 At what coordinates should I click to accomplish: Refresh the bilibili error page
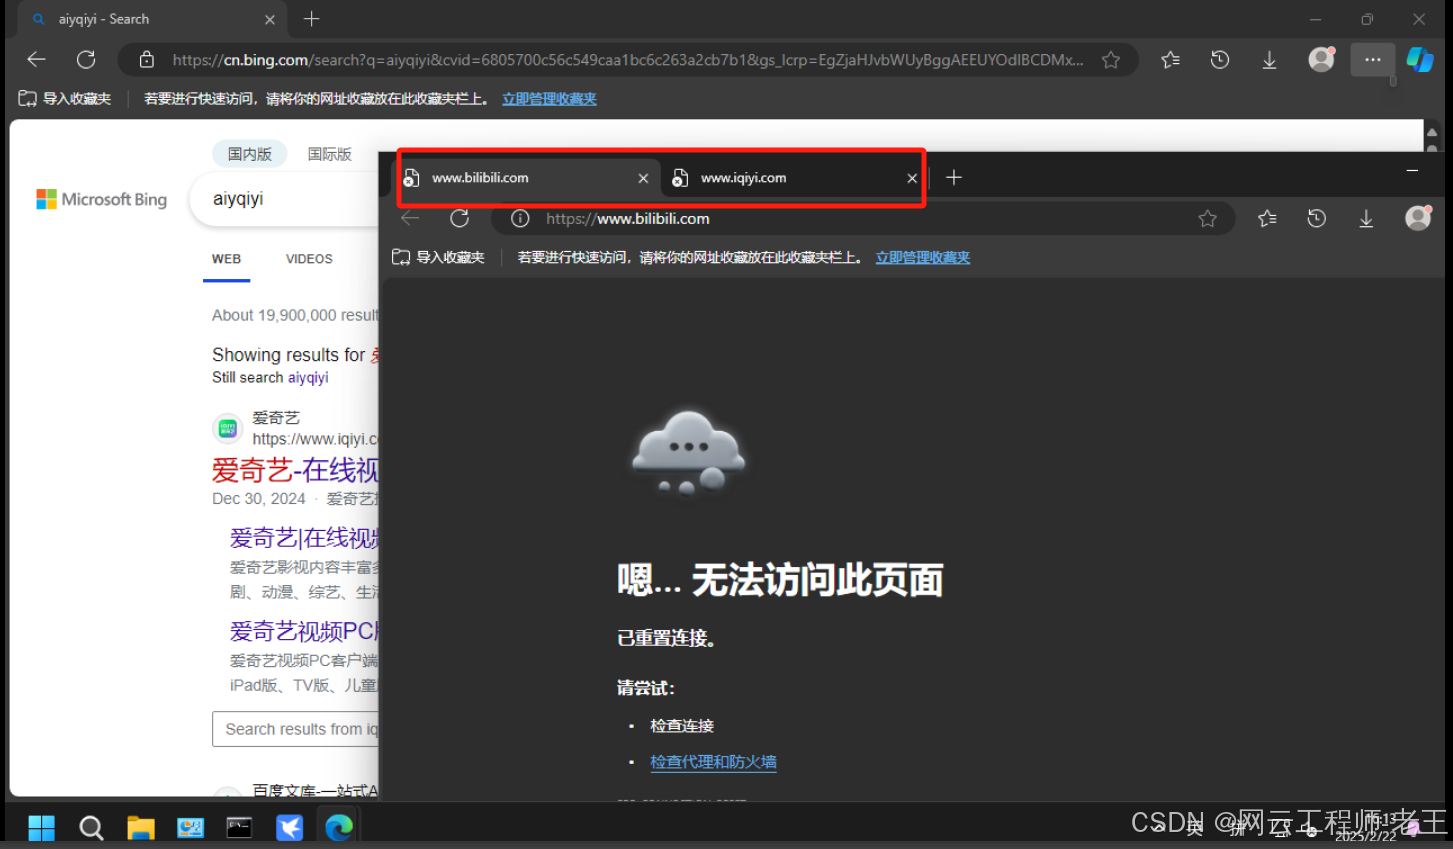(459, 218)
